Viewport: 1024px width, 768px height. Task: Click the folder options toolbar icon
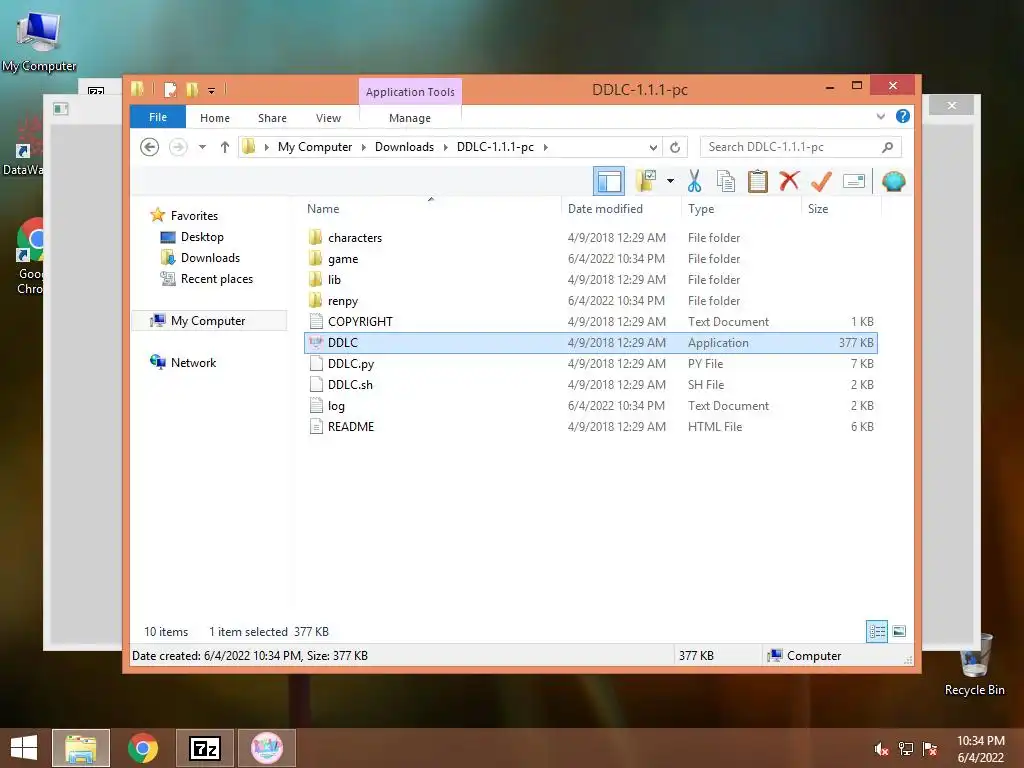tap(646, 181)
